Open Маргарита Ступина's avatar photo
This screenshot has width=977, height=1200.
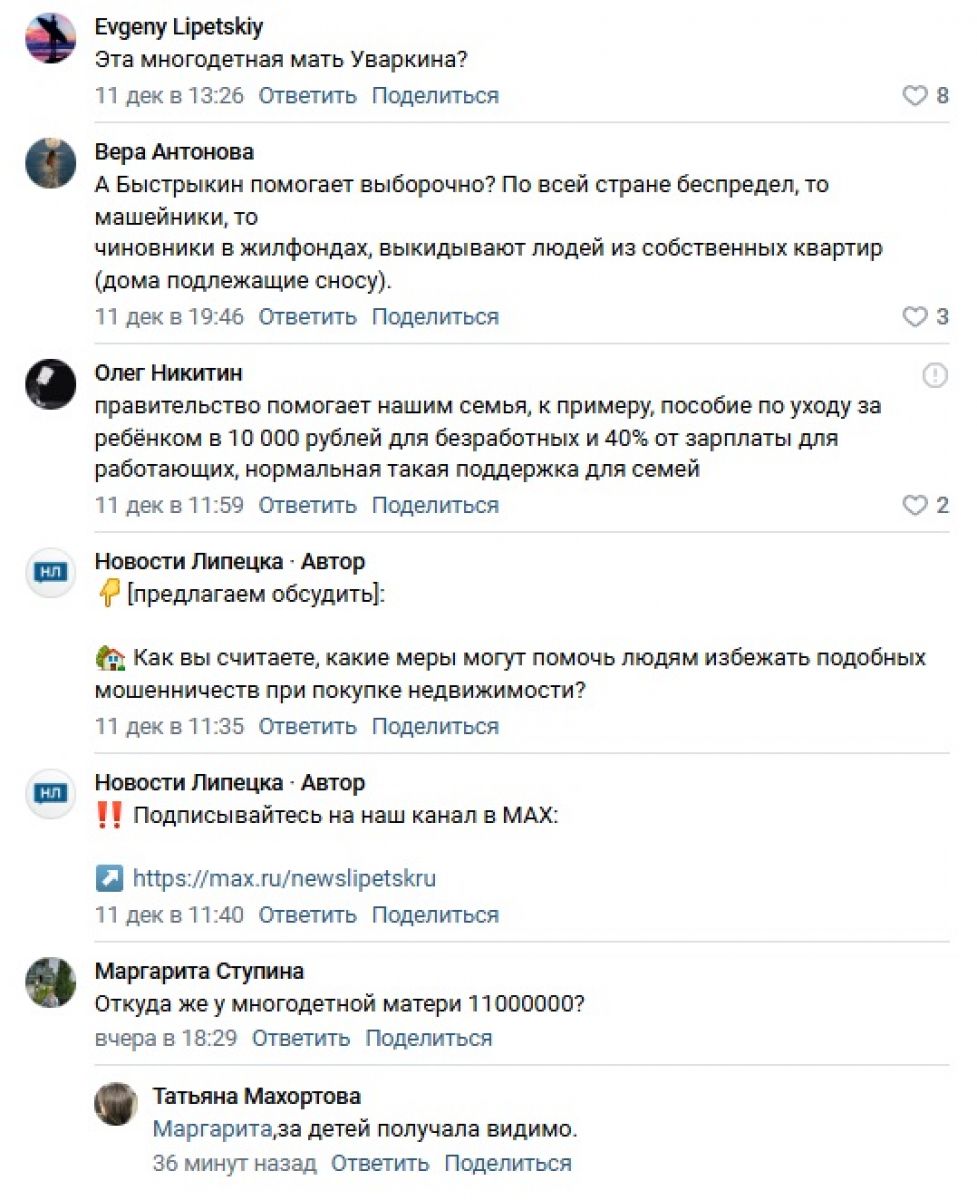click(51, 982)
